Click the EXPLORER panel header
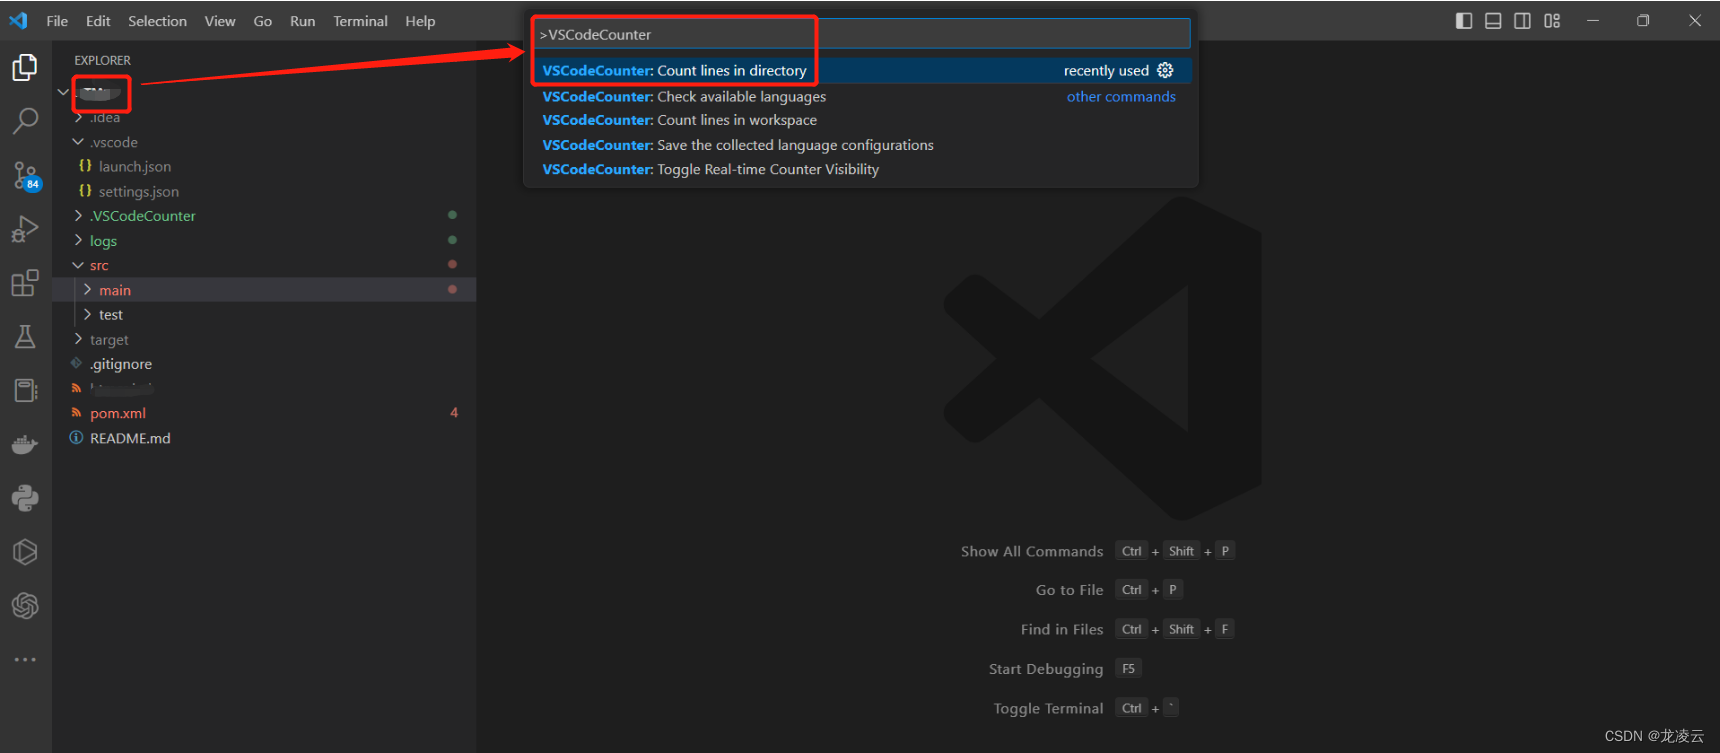The image size is (1720, 753). click(x=102, y=60)
